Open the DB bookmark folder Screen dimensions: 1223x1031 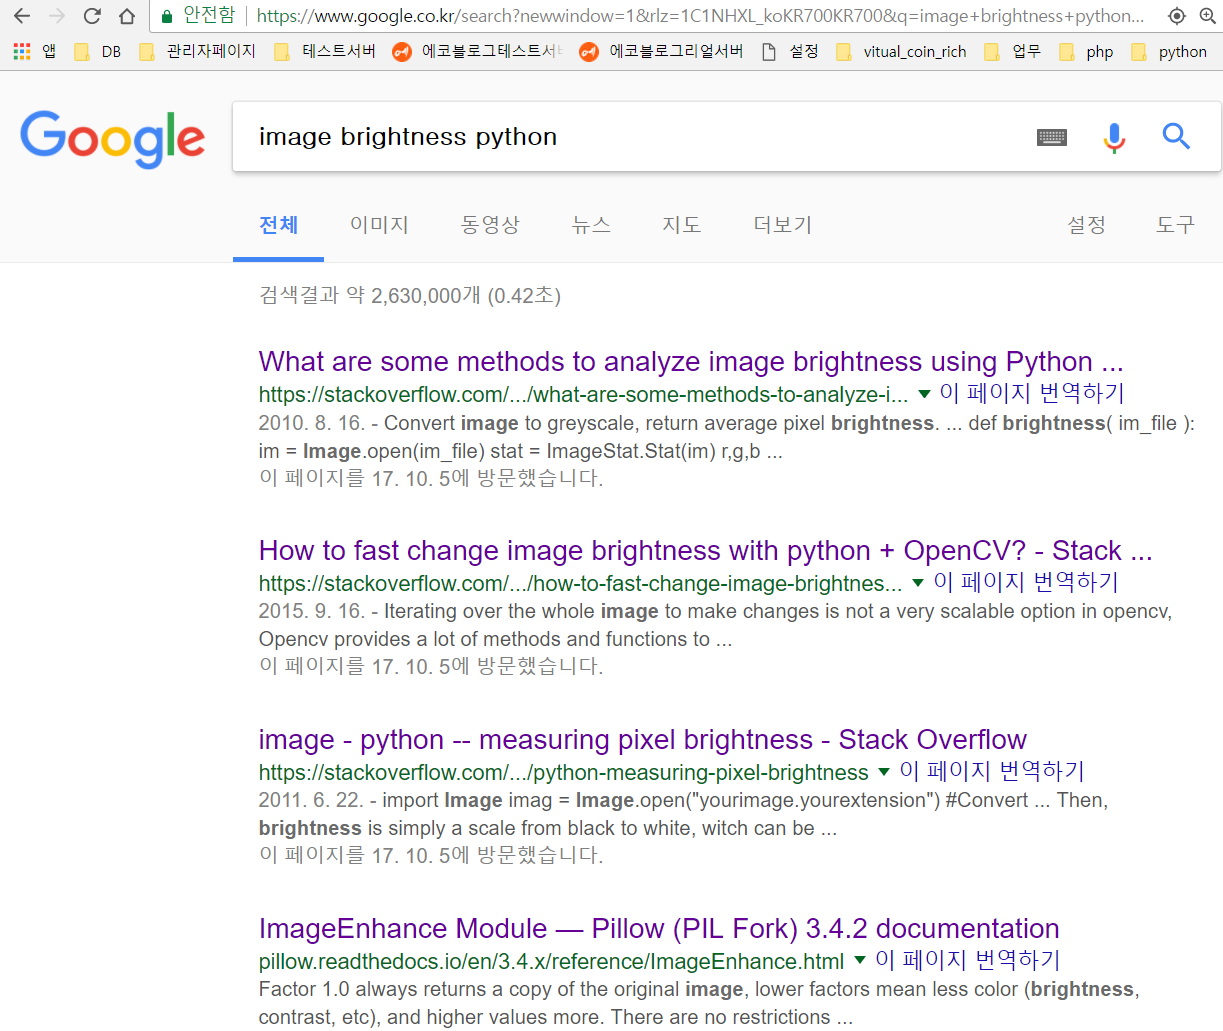click(x=98, y=51)
